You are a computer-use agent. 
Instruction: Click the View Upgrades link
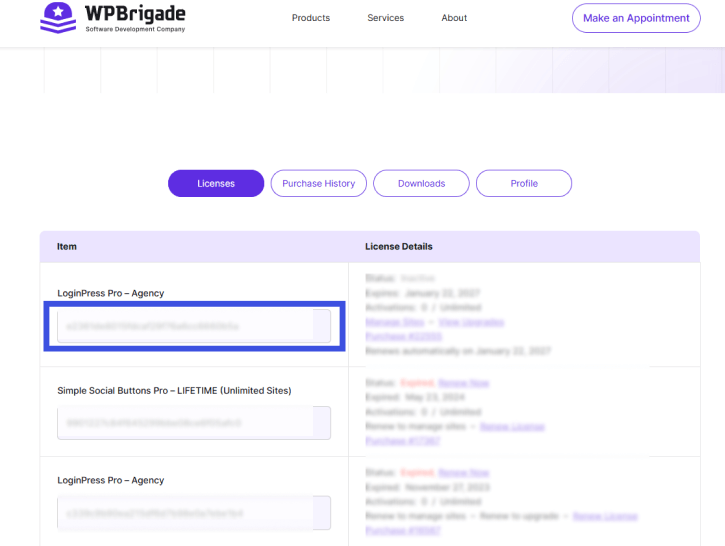(x=470, y=322)
